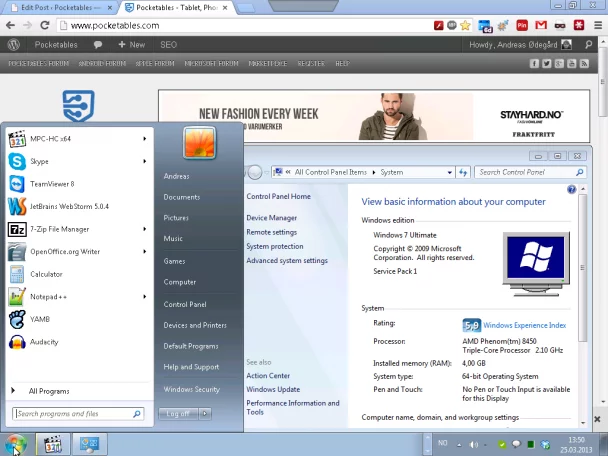608x456 pixels.
Task: Open Device Manager link
Action: pos(271,218)
